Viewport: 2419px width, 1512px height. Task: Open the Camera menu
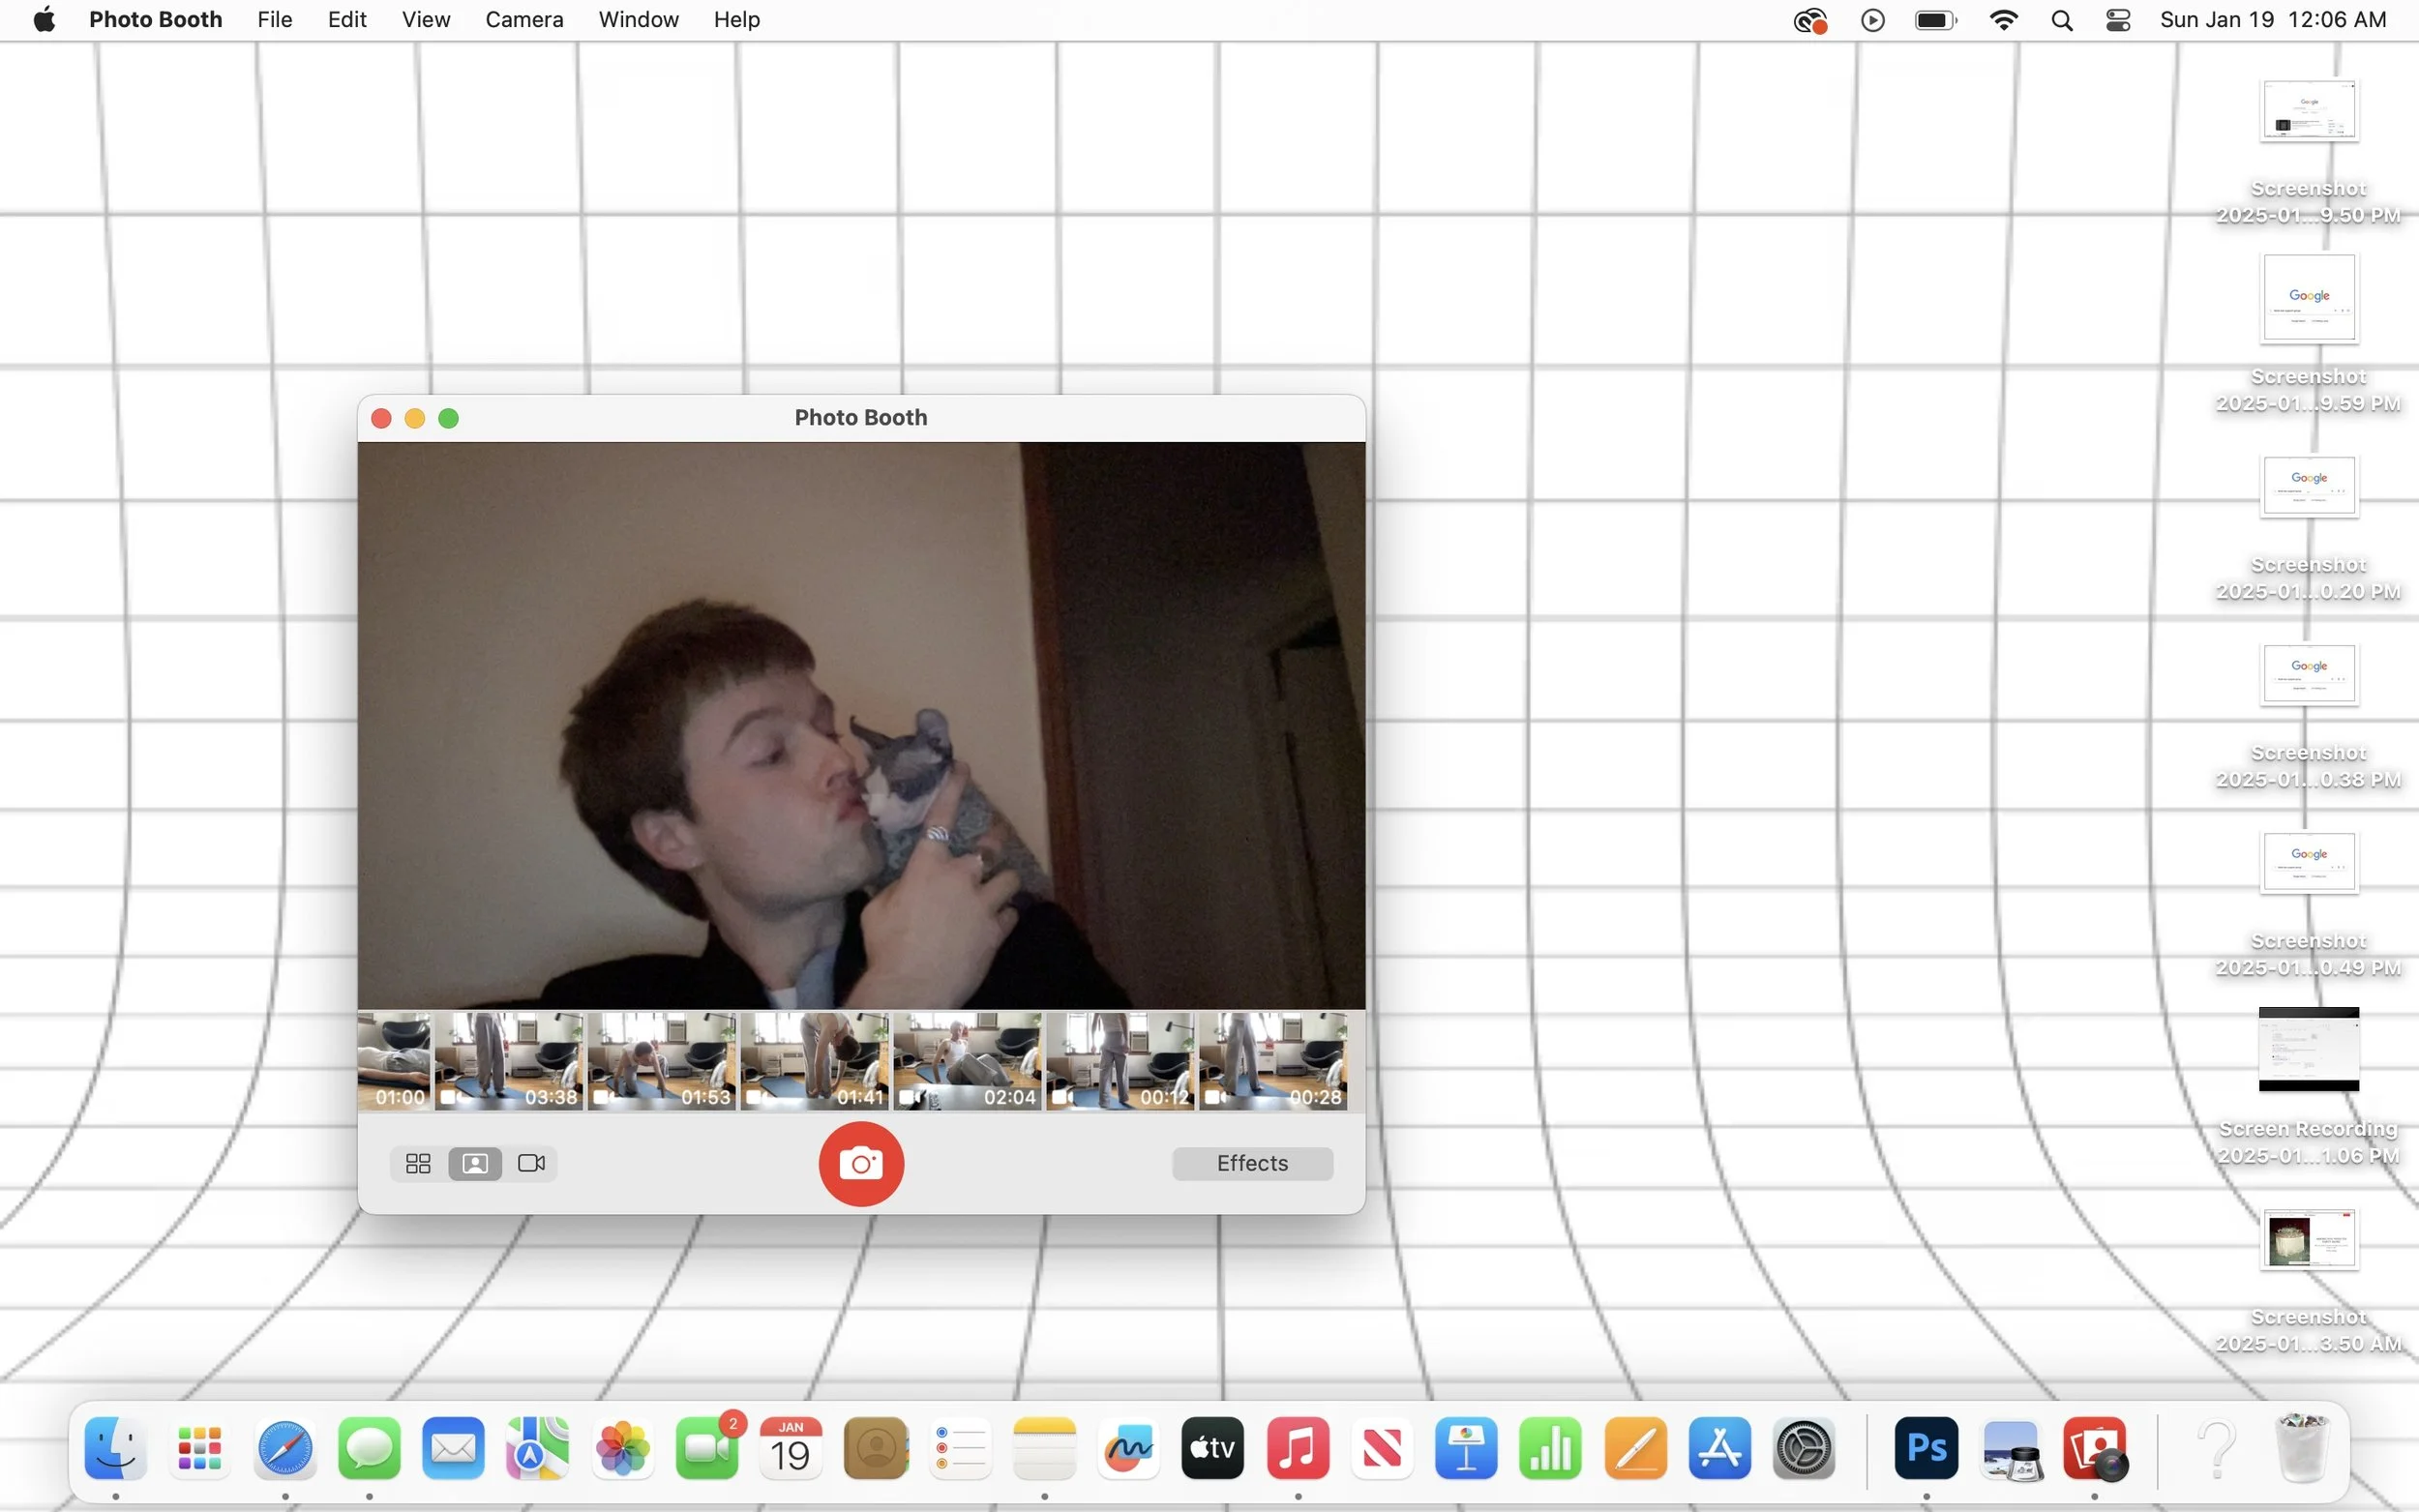(x=524, y=20)
